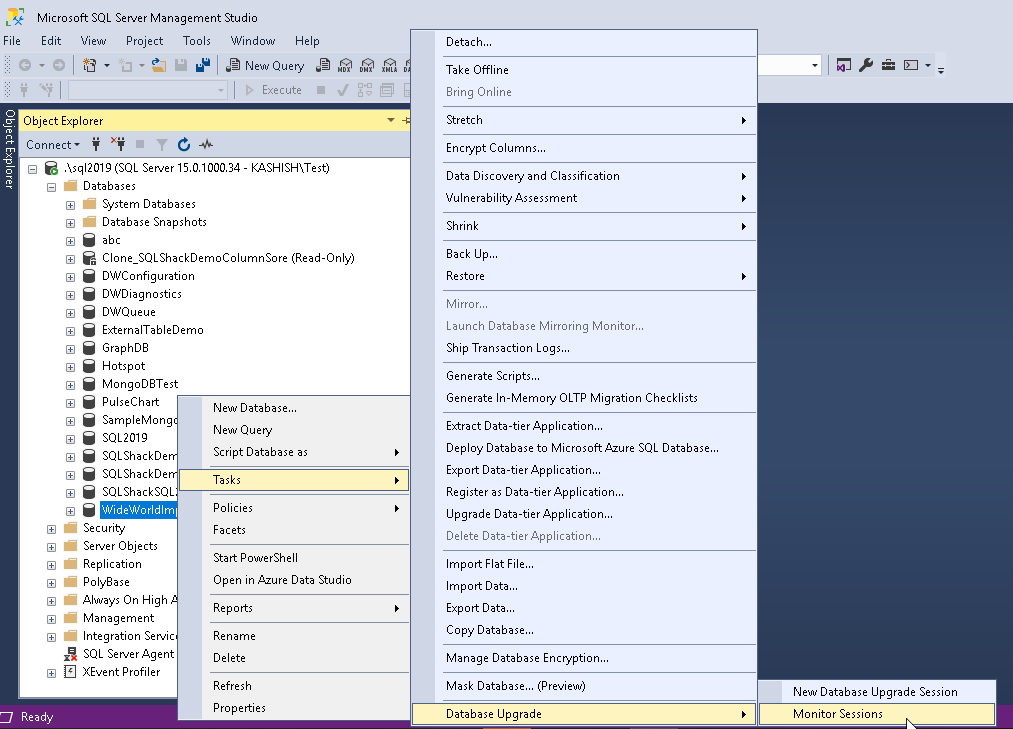Select Tasks in the context menu
This screenshot has height=729, width=1013.
294,480
